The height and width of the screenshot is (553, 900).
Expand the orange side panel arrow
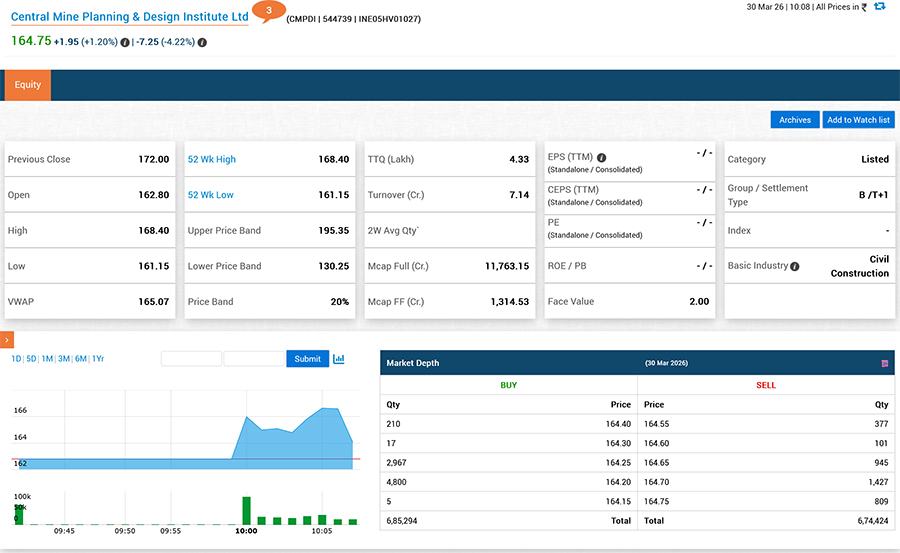tap(6, 341)
